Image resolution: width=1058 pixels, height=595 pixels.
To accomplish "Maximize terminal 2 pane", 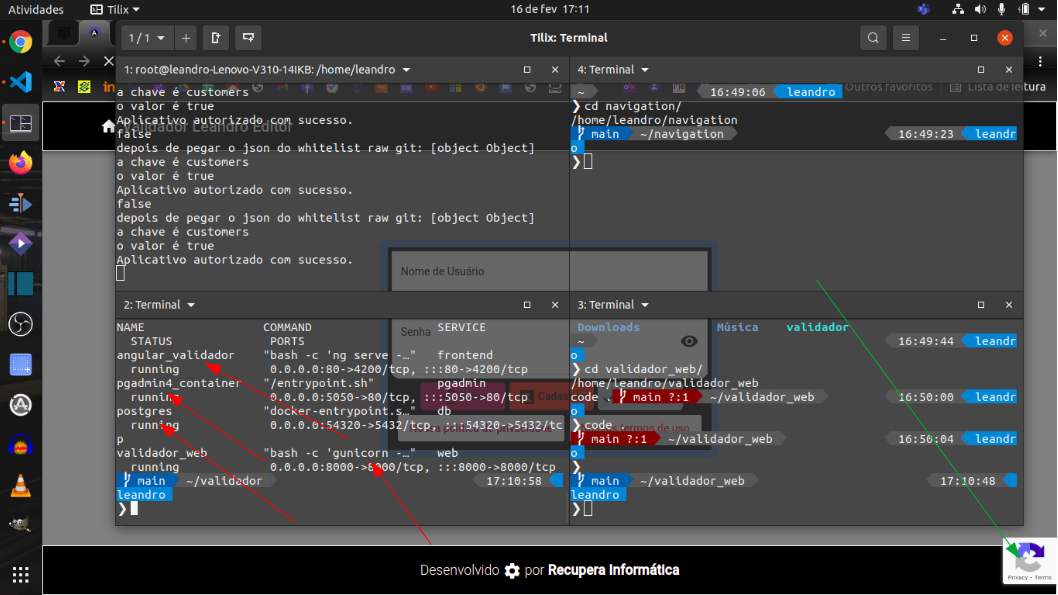I will click(527, 305).
